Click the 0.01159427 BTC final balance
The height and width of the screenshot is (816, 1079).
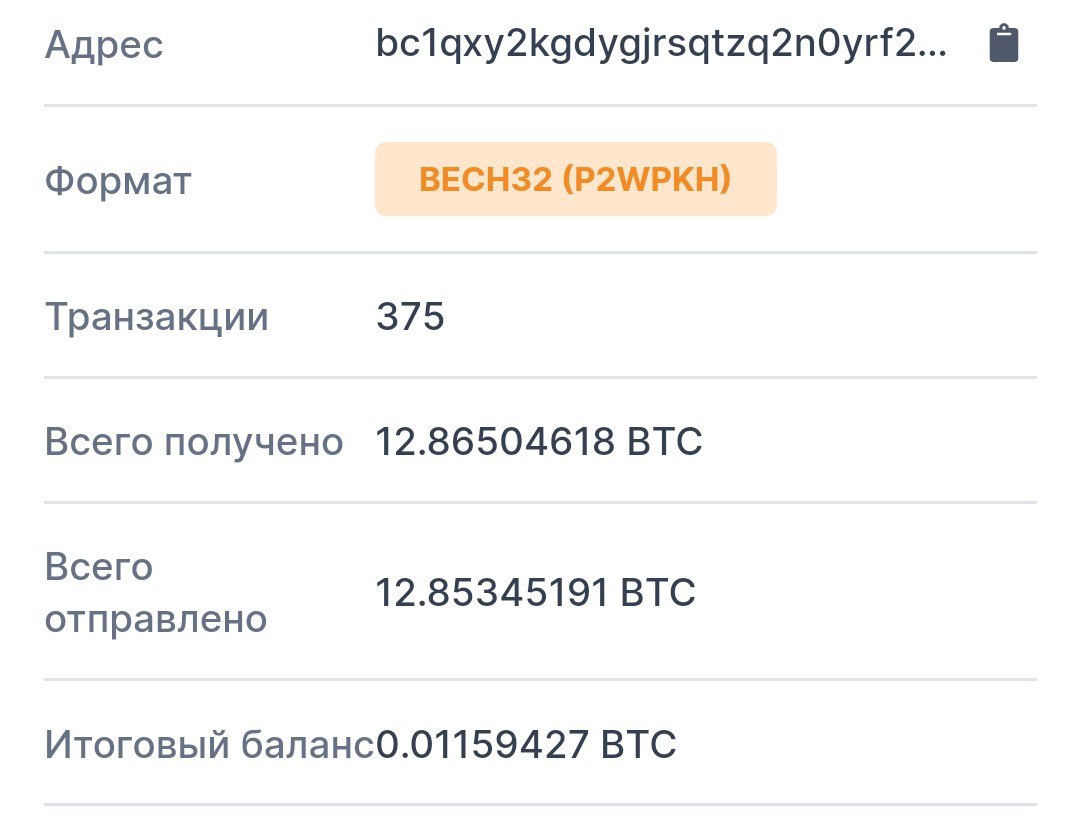coord(526,744)
